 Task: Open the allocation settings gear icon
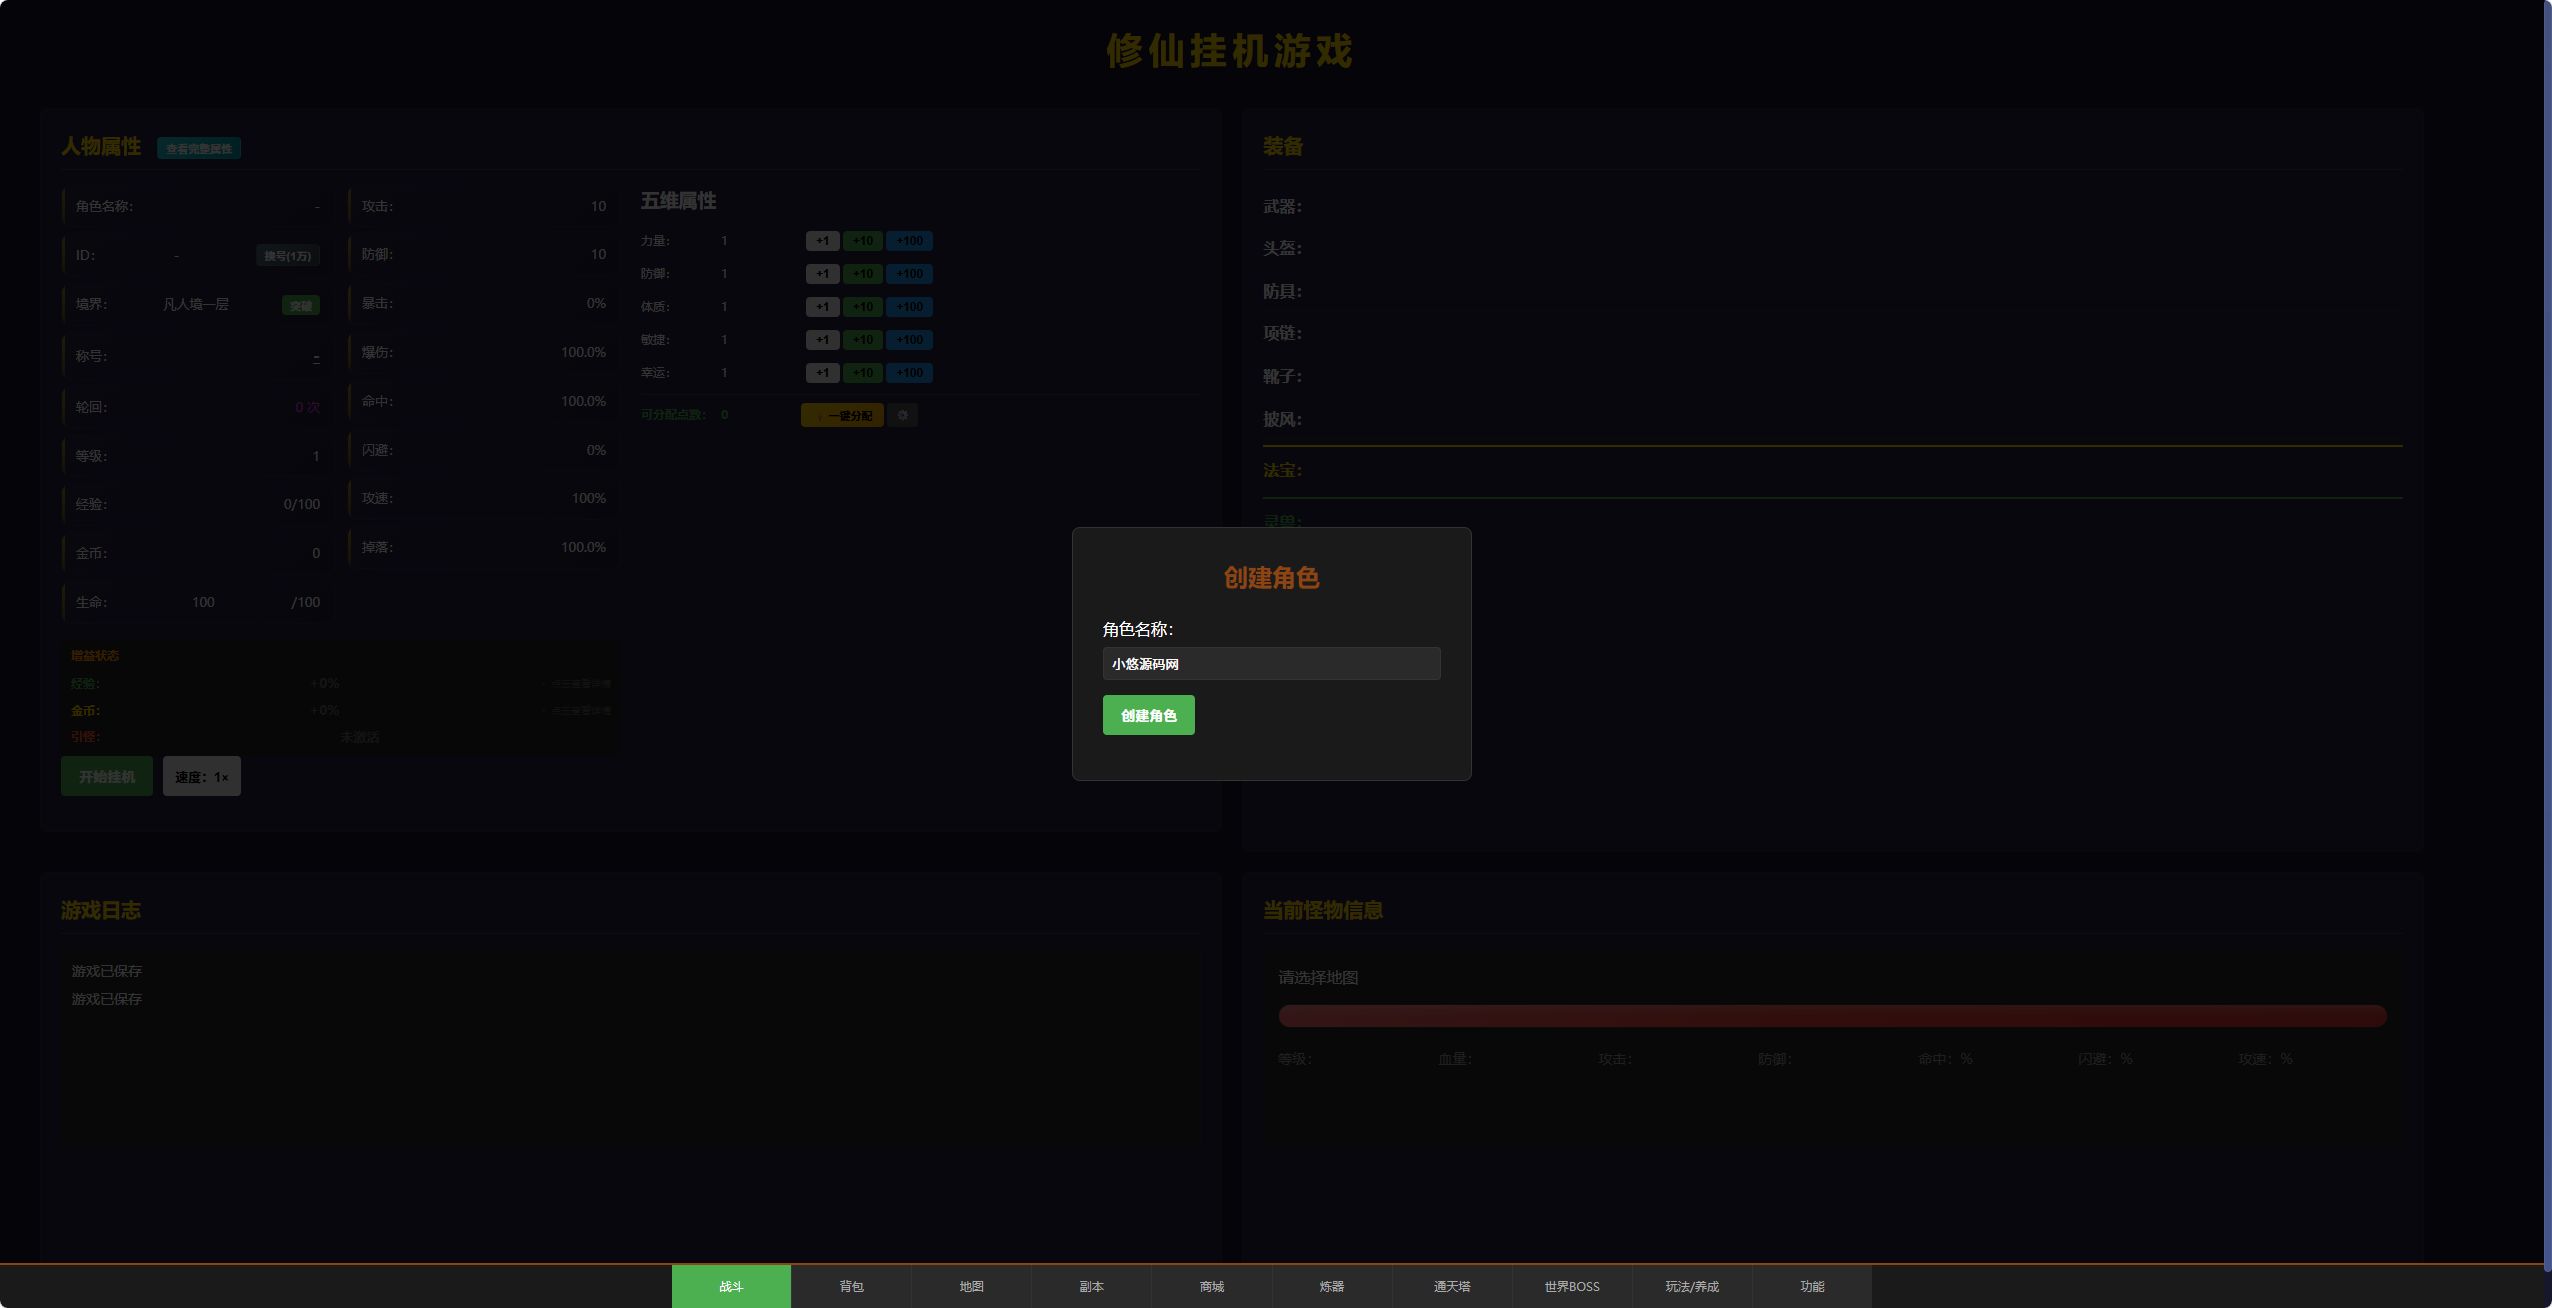point(902,415)
